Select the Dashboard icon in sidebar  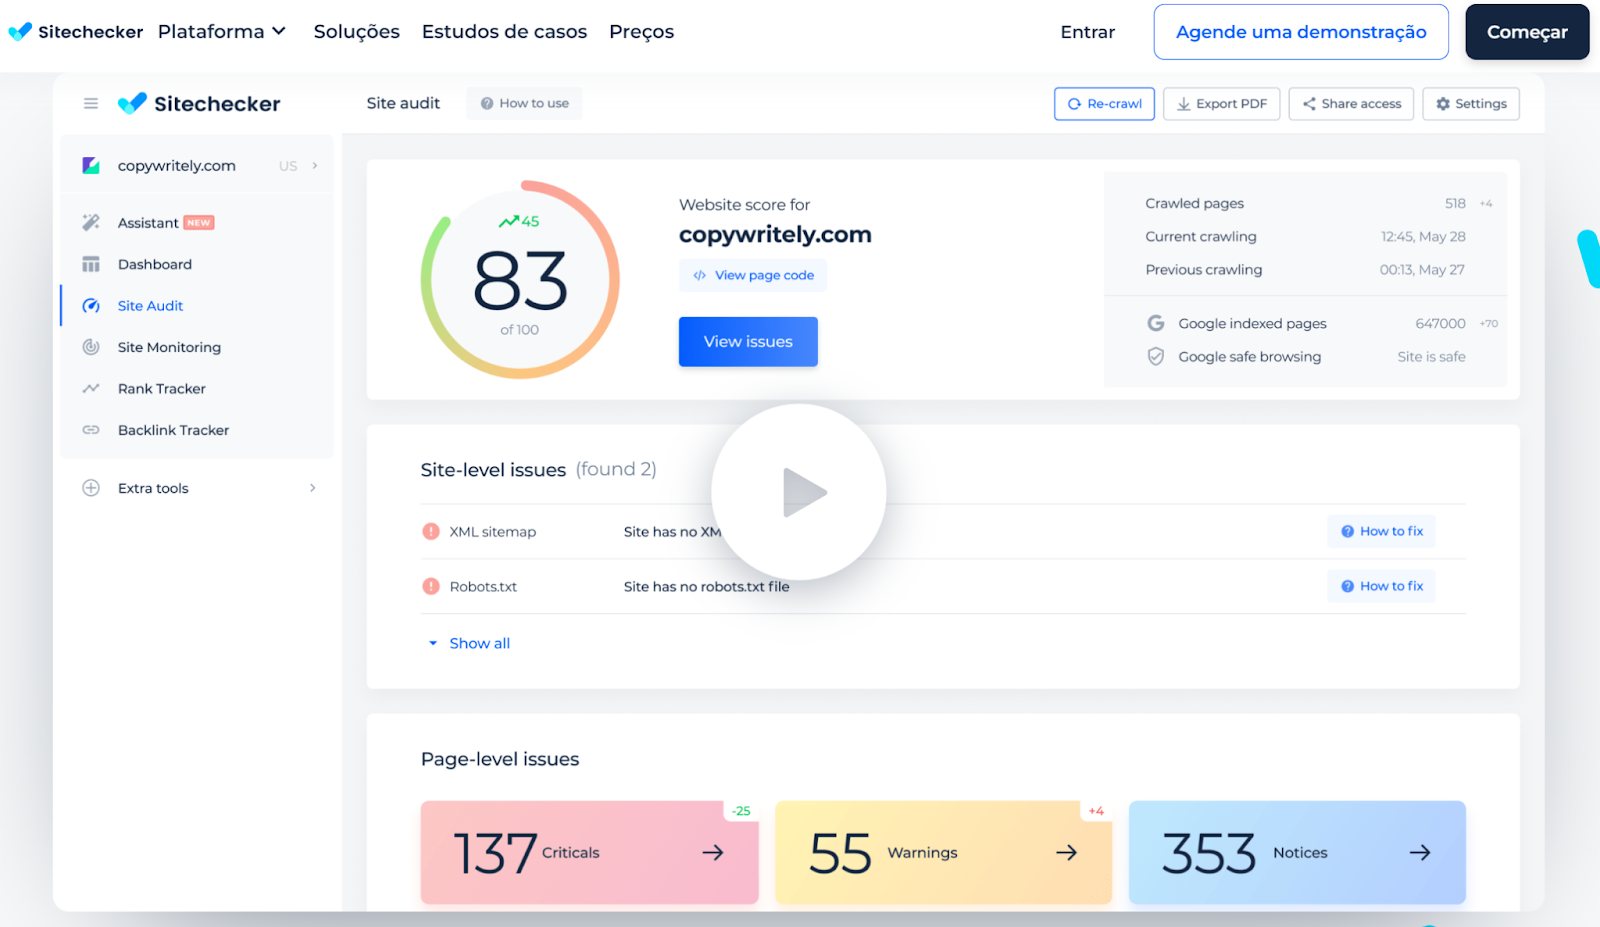click(91, 264)
